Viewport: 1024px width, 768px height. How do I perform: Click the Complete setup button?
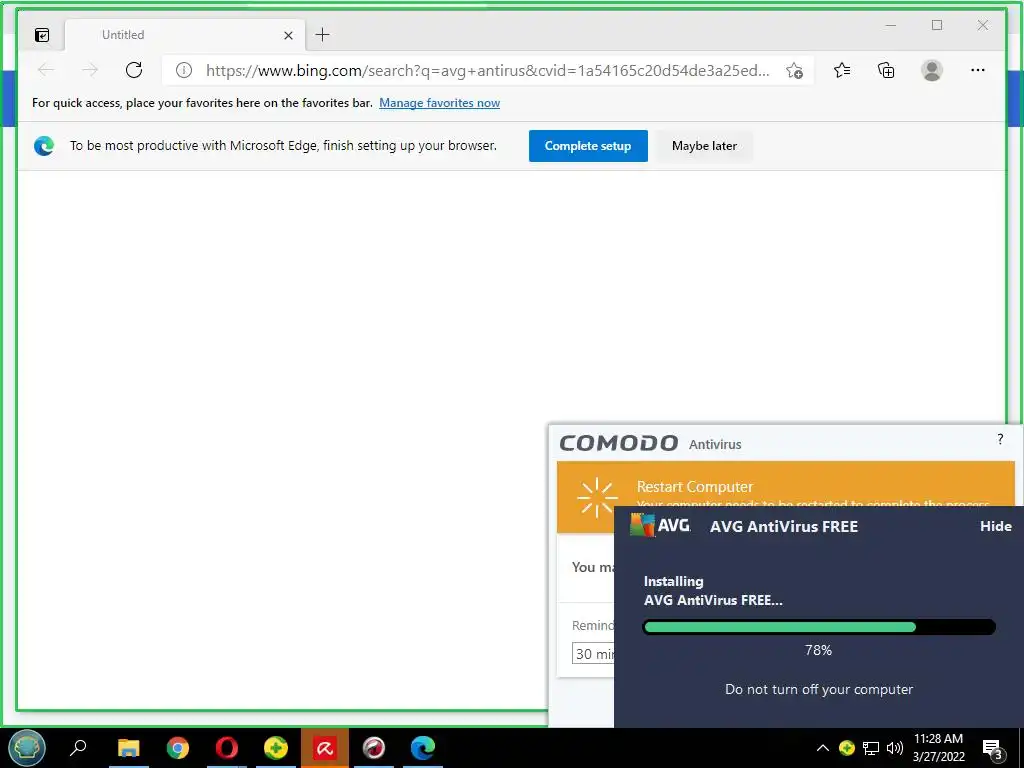coord(588,146)
